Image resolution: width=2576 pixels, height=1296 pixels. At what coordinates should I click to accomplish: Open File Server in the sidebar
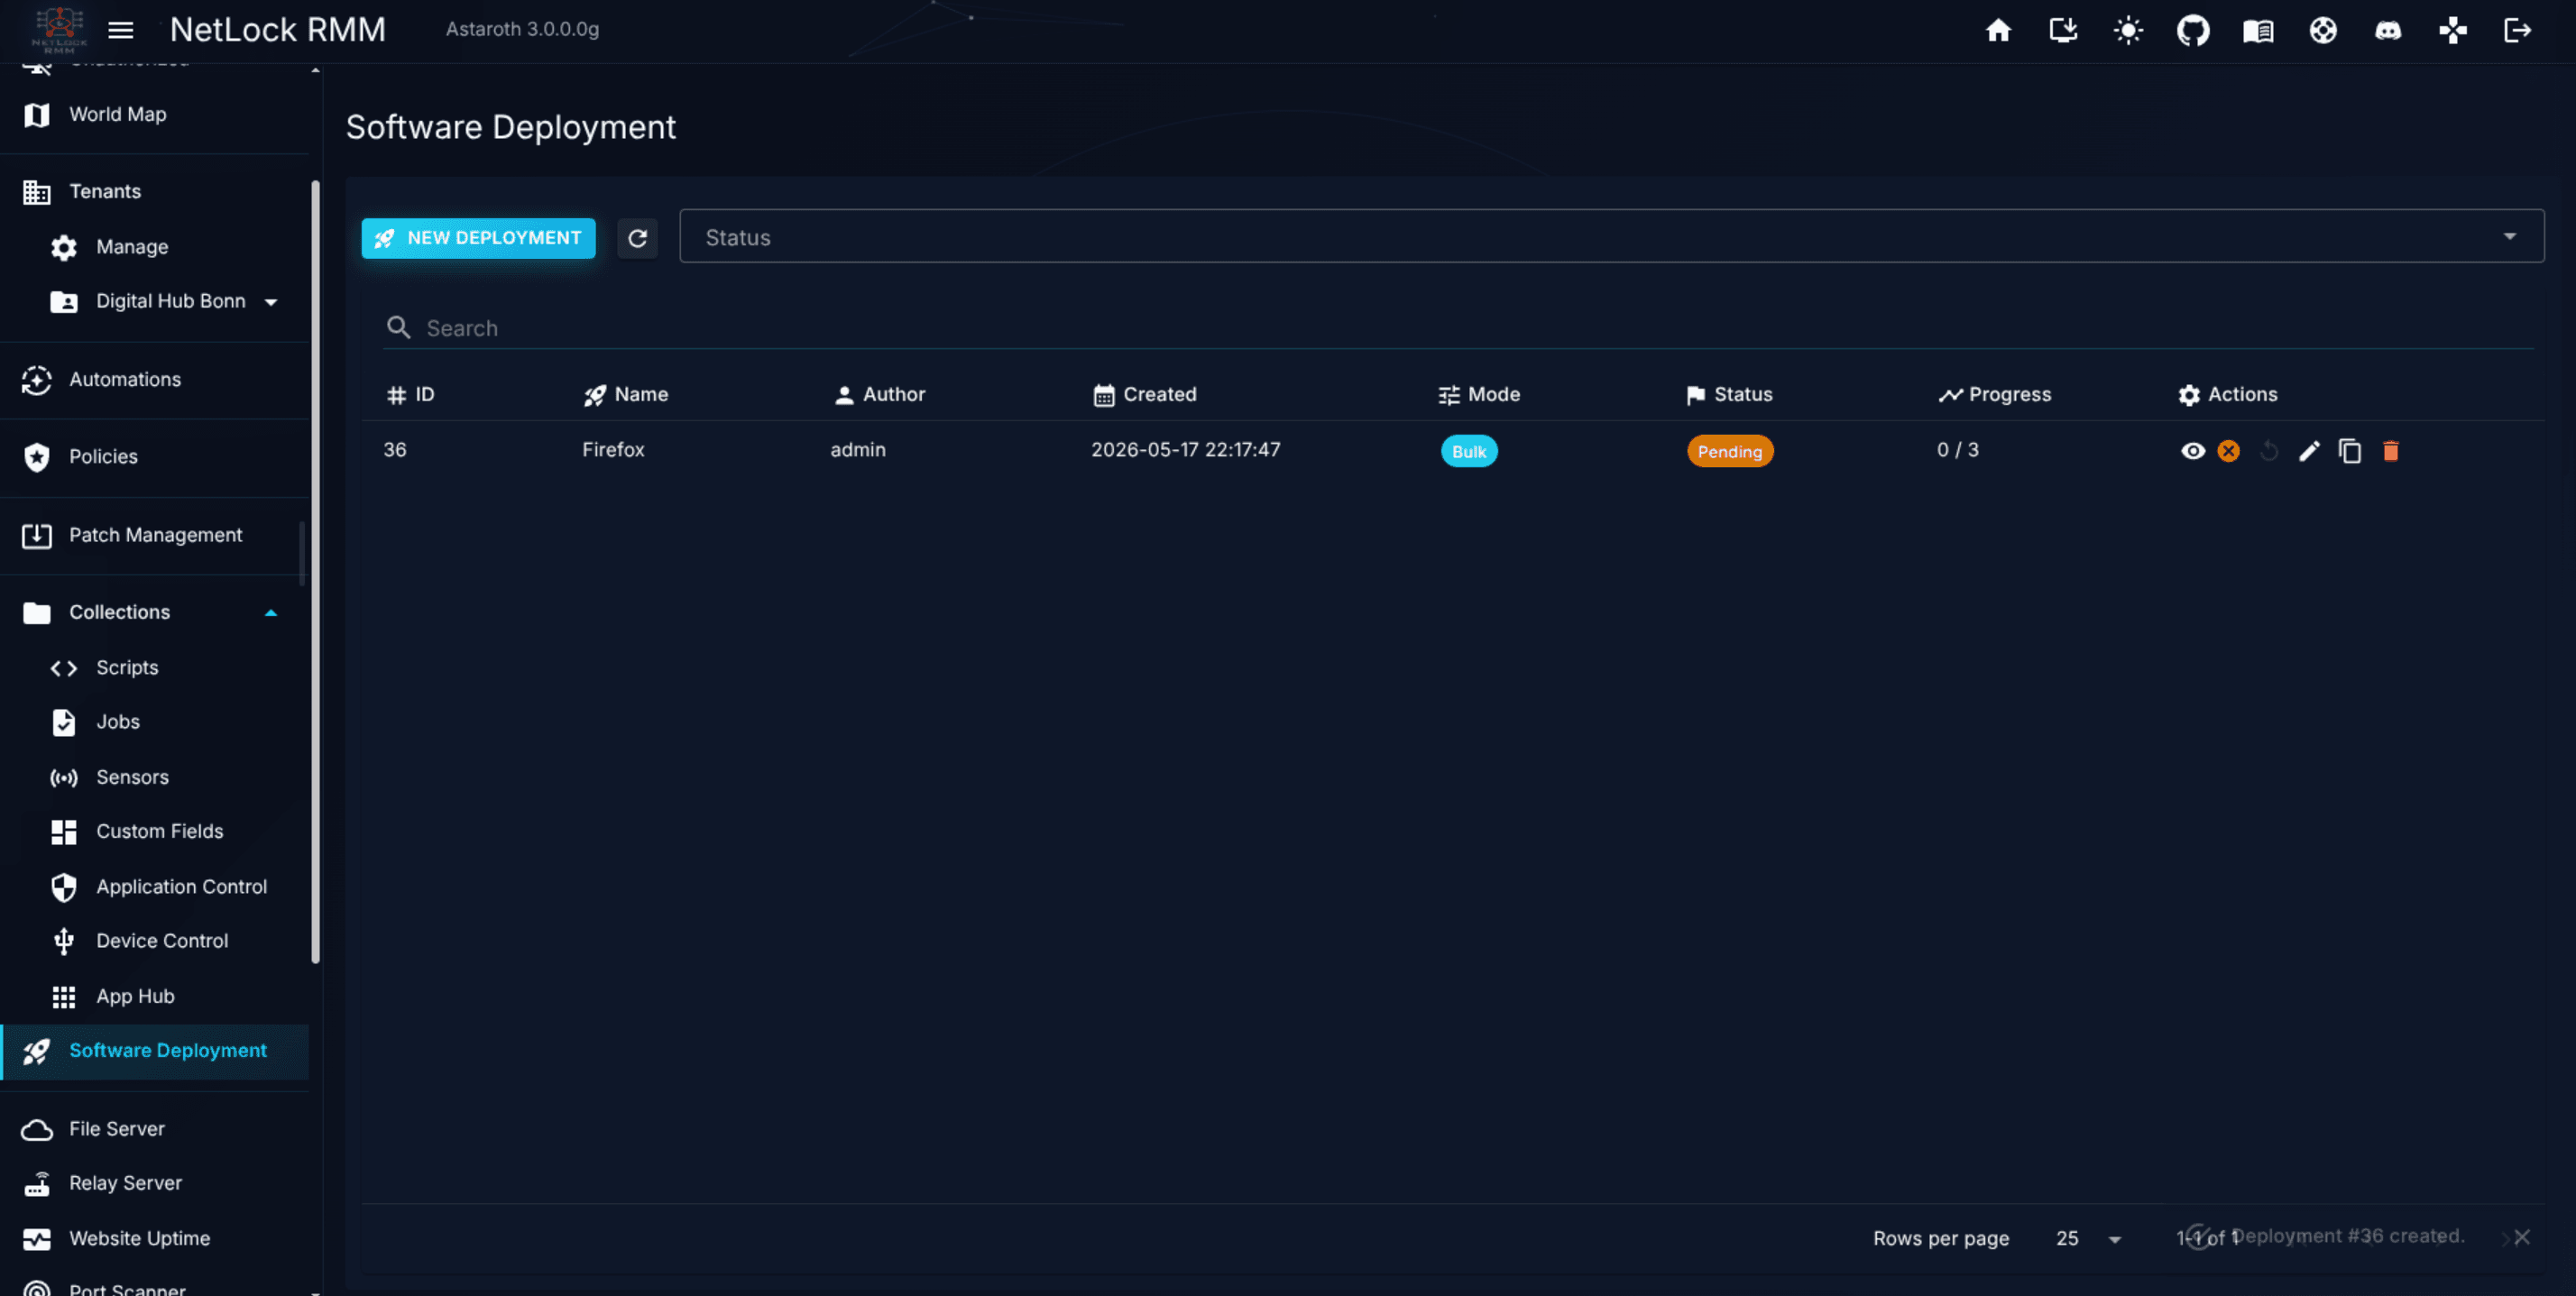(x=155, y=1129)
